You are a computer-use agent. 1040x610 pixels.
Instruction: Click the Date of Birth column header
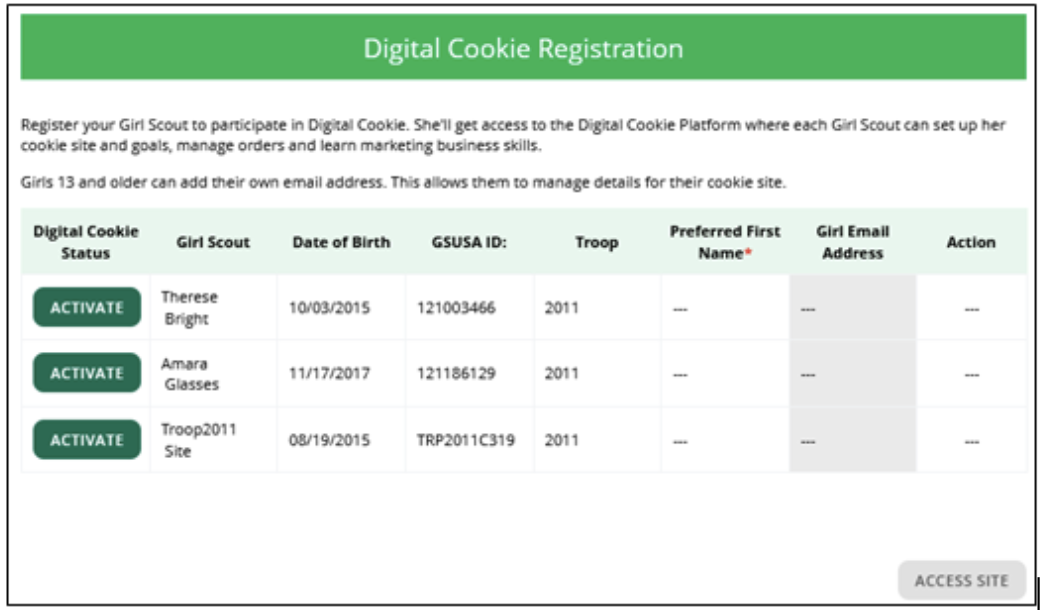[x=341, y=242]
